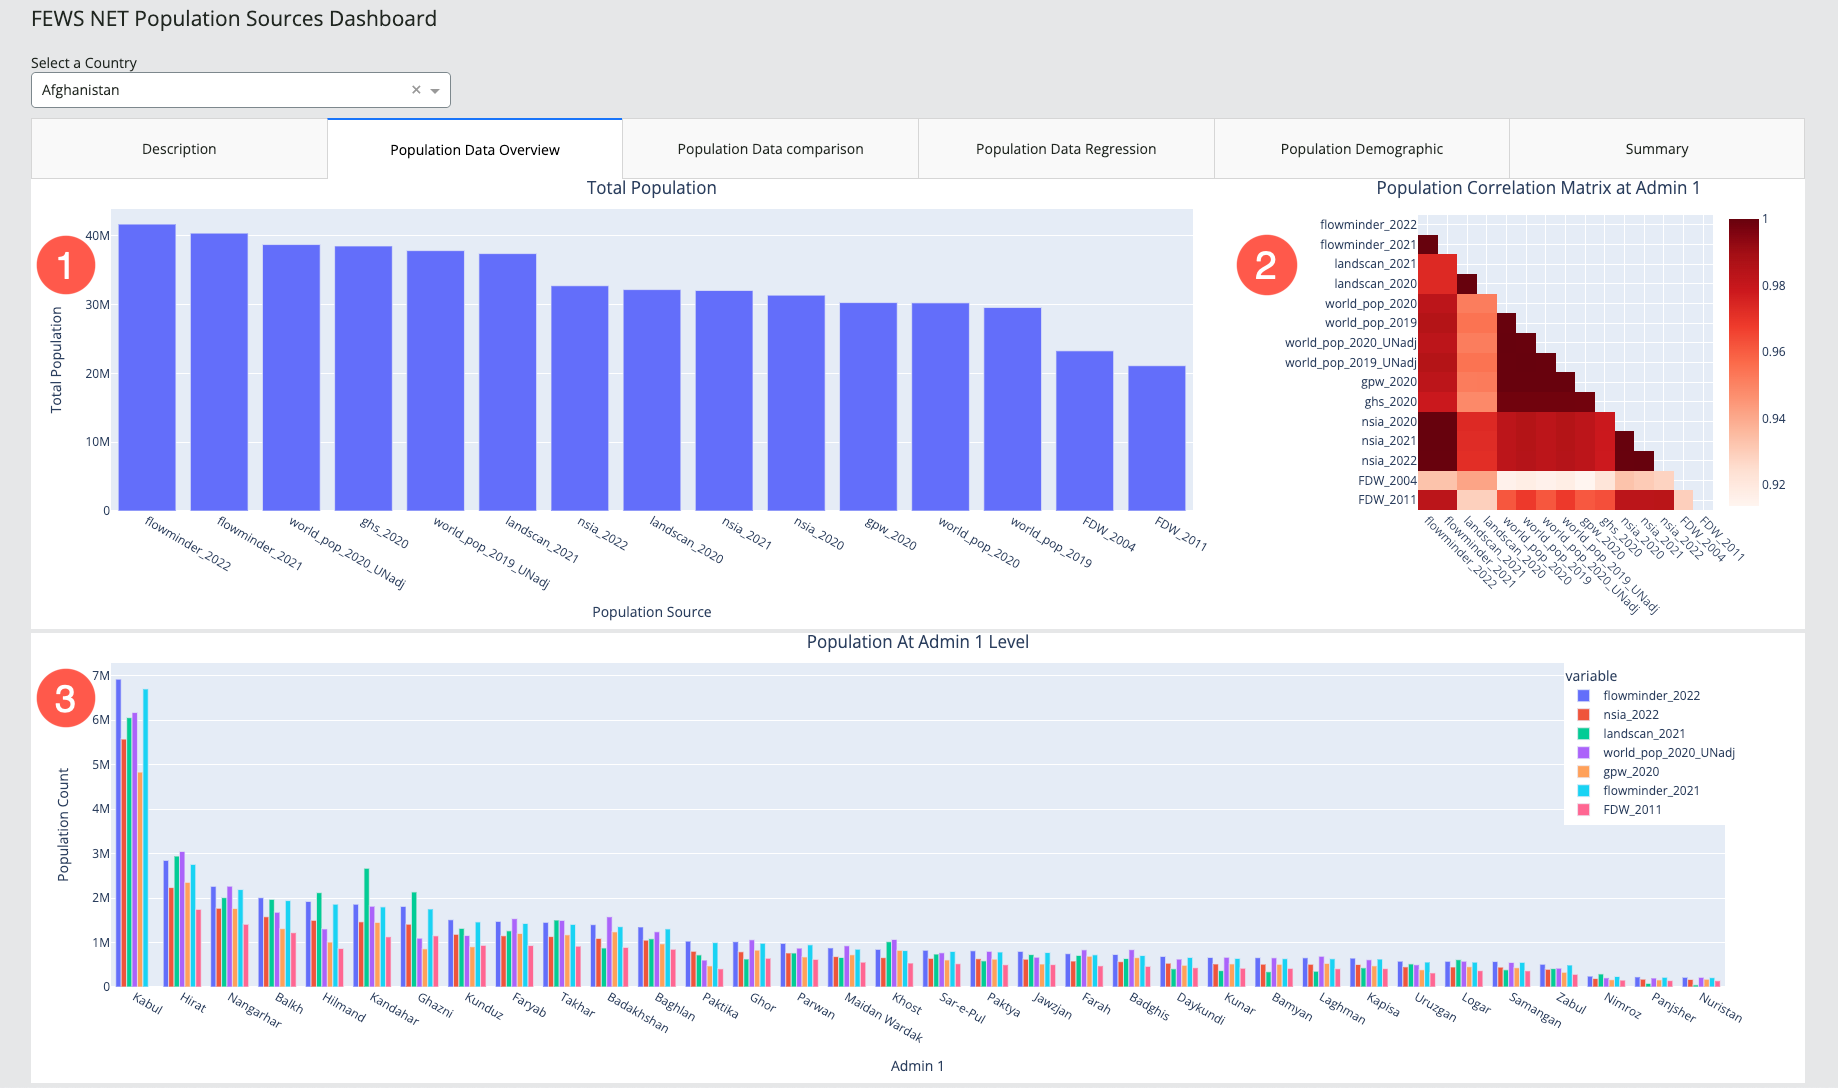Toggle flowminder_2021 legend entry
1838x1088 pixels.
point(1650,791)
